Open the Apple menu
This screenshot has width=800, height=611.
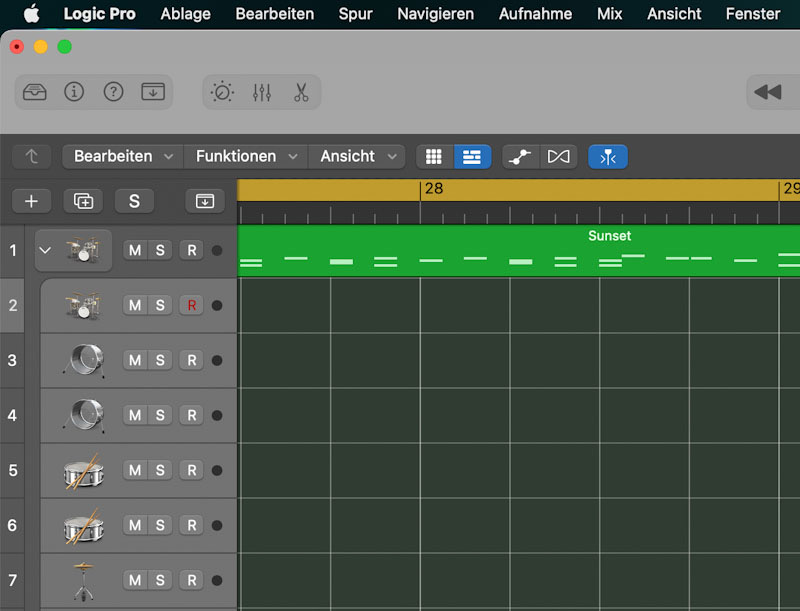32,14
